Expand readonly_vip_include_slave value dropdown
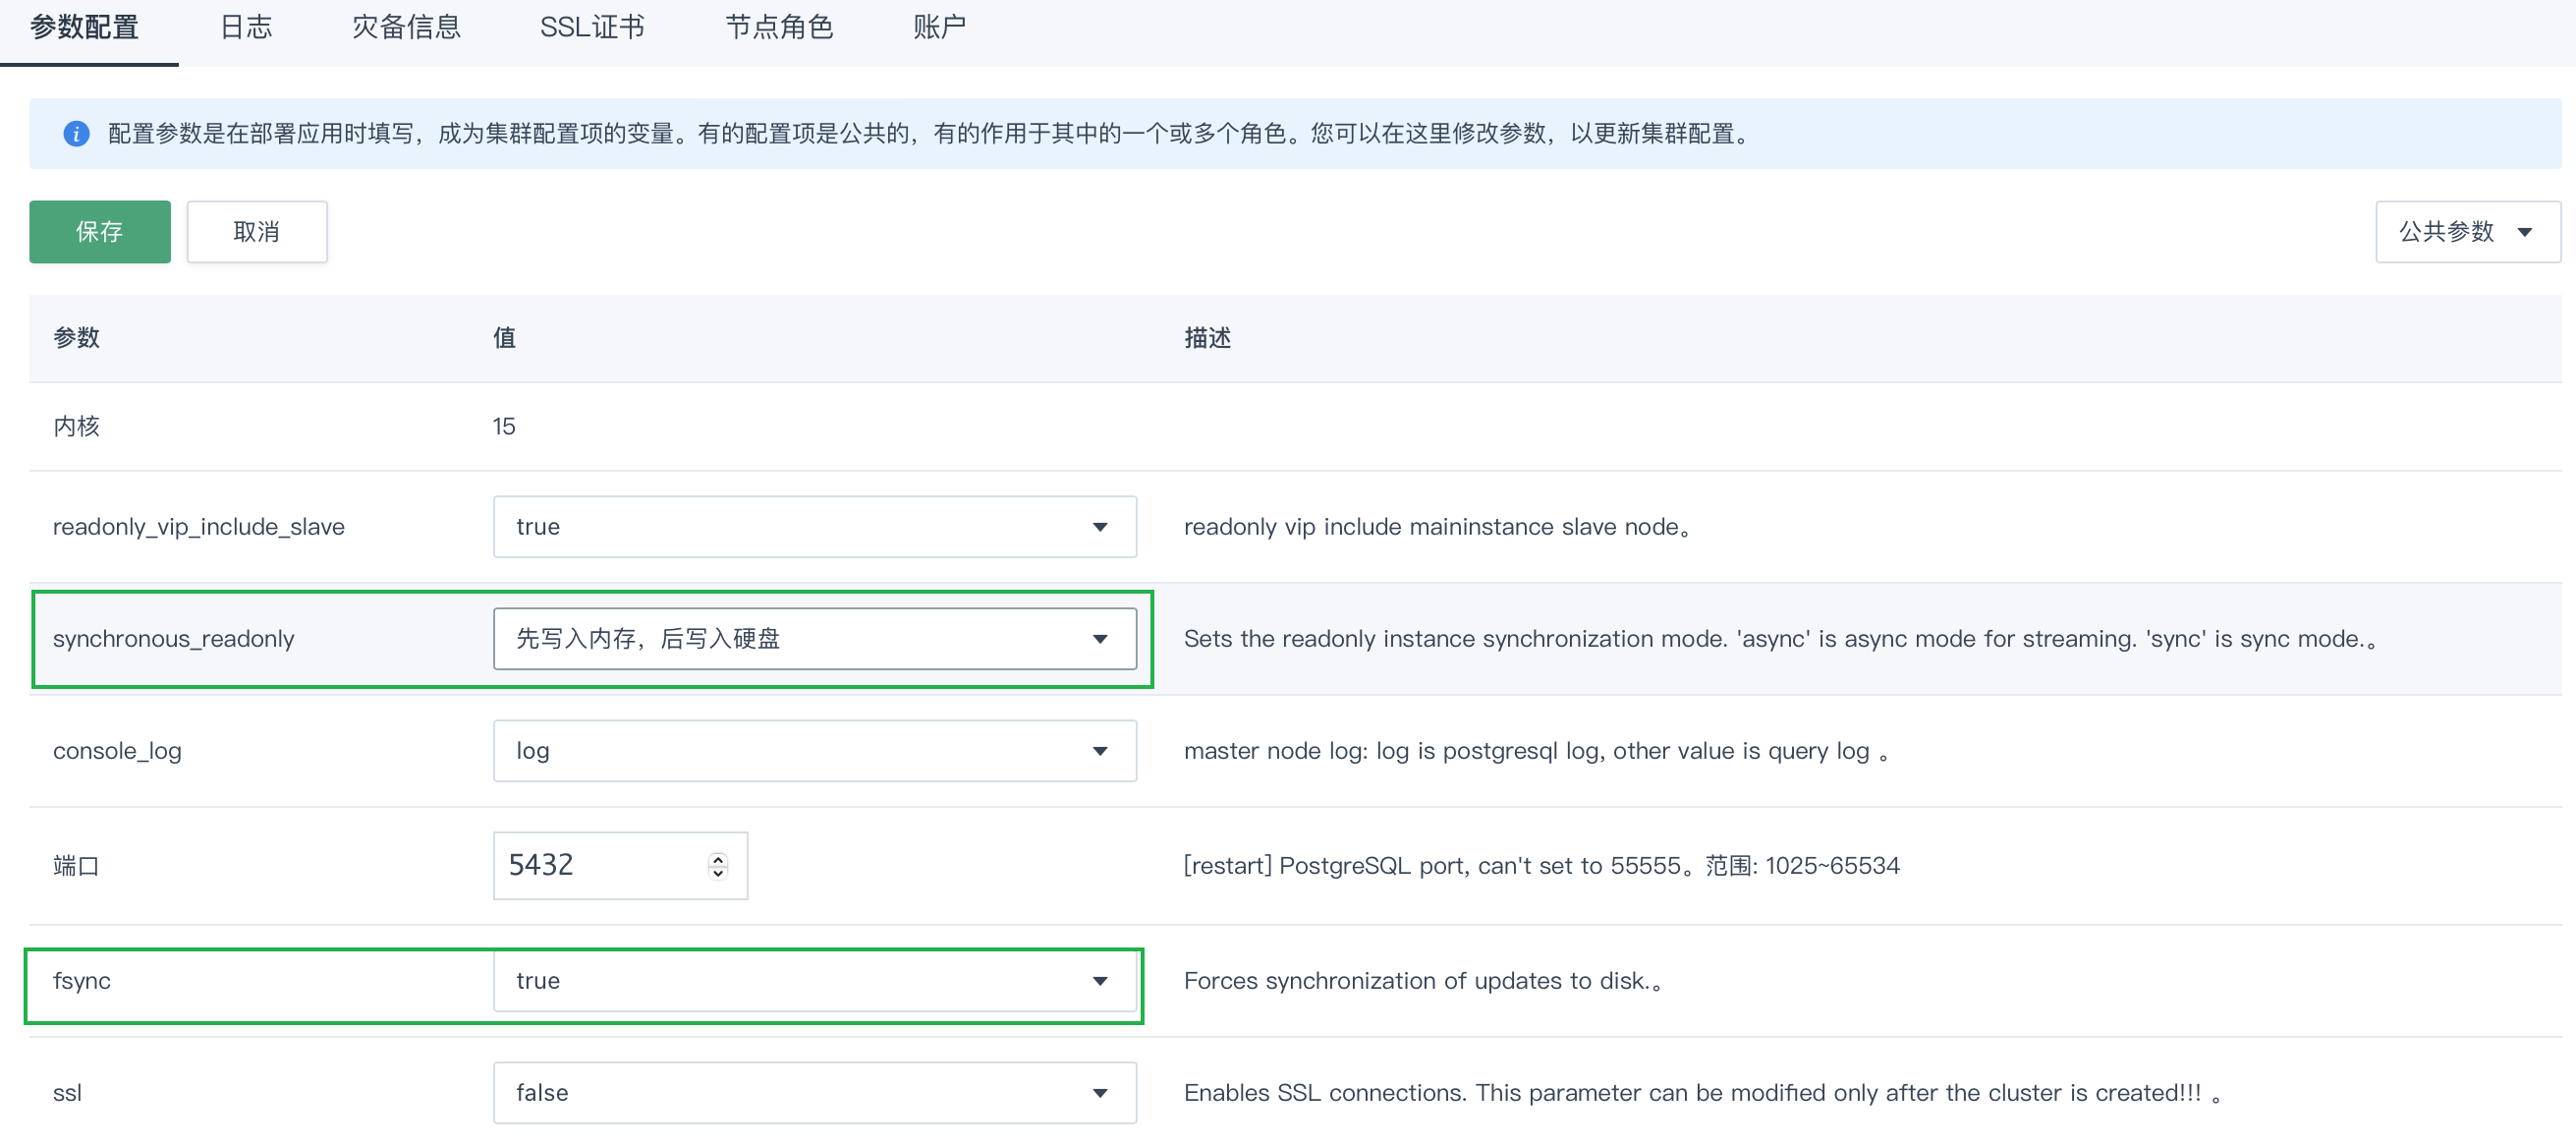Screen dimensions: 2576x1146 pos(814,527)
